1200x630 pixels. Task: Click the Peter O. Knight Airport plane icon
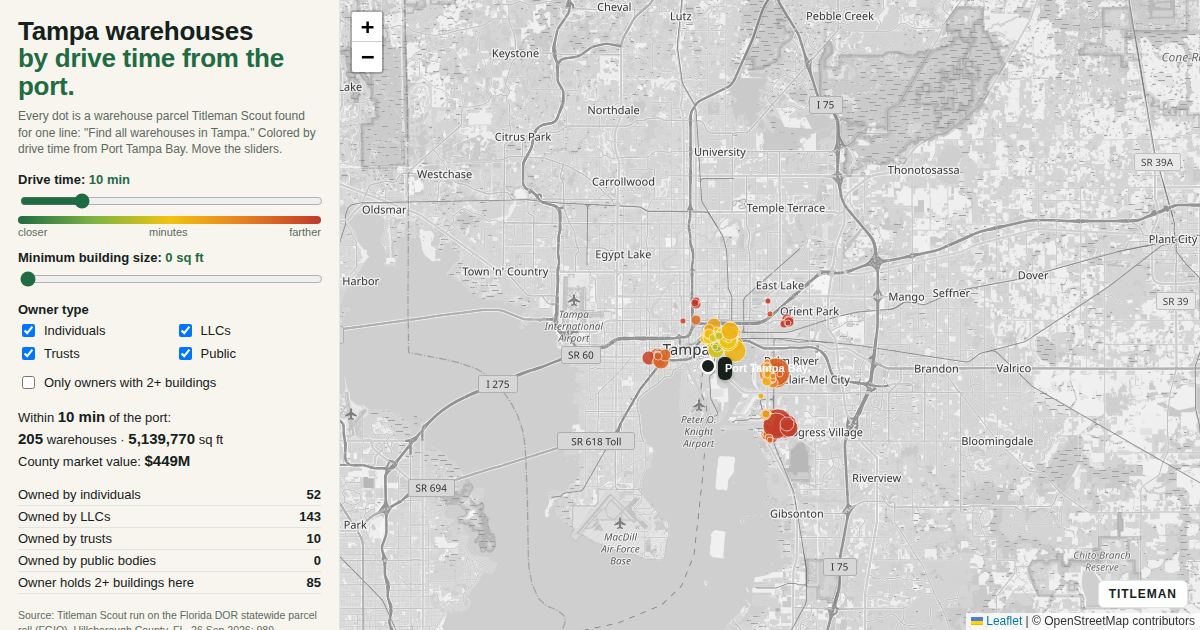pyautogui.click(x=698, y=406)
